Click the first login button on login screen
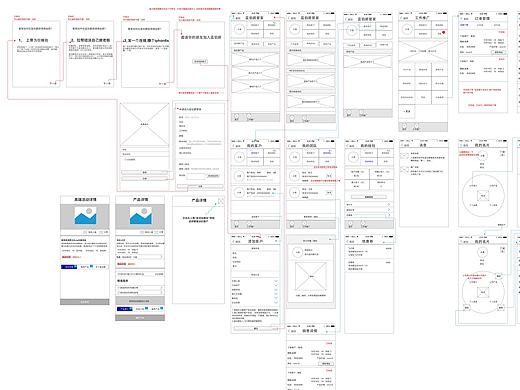 coord(144,172)
